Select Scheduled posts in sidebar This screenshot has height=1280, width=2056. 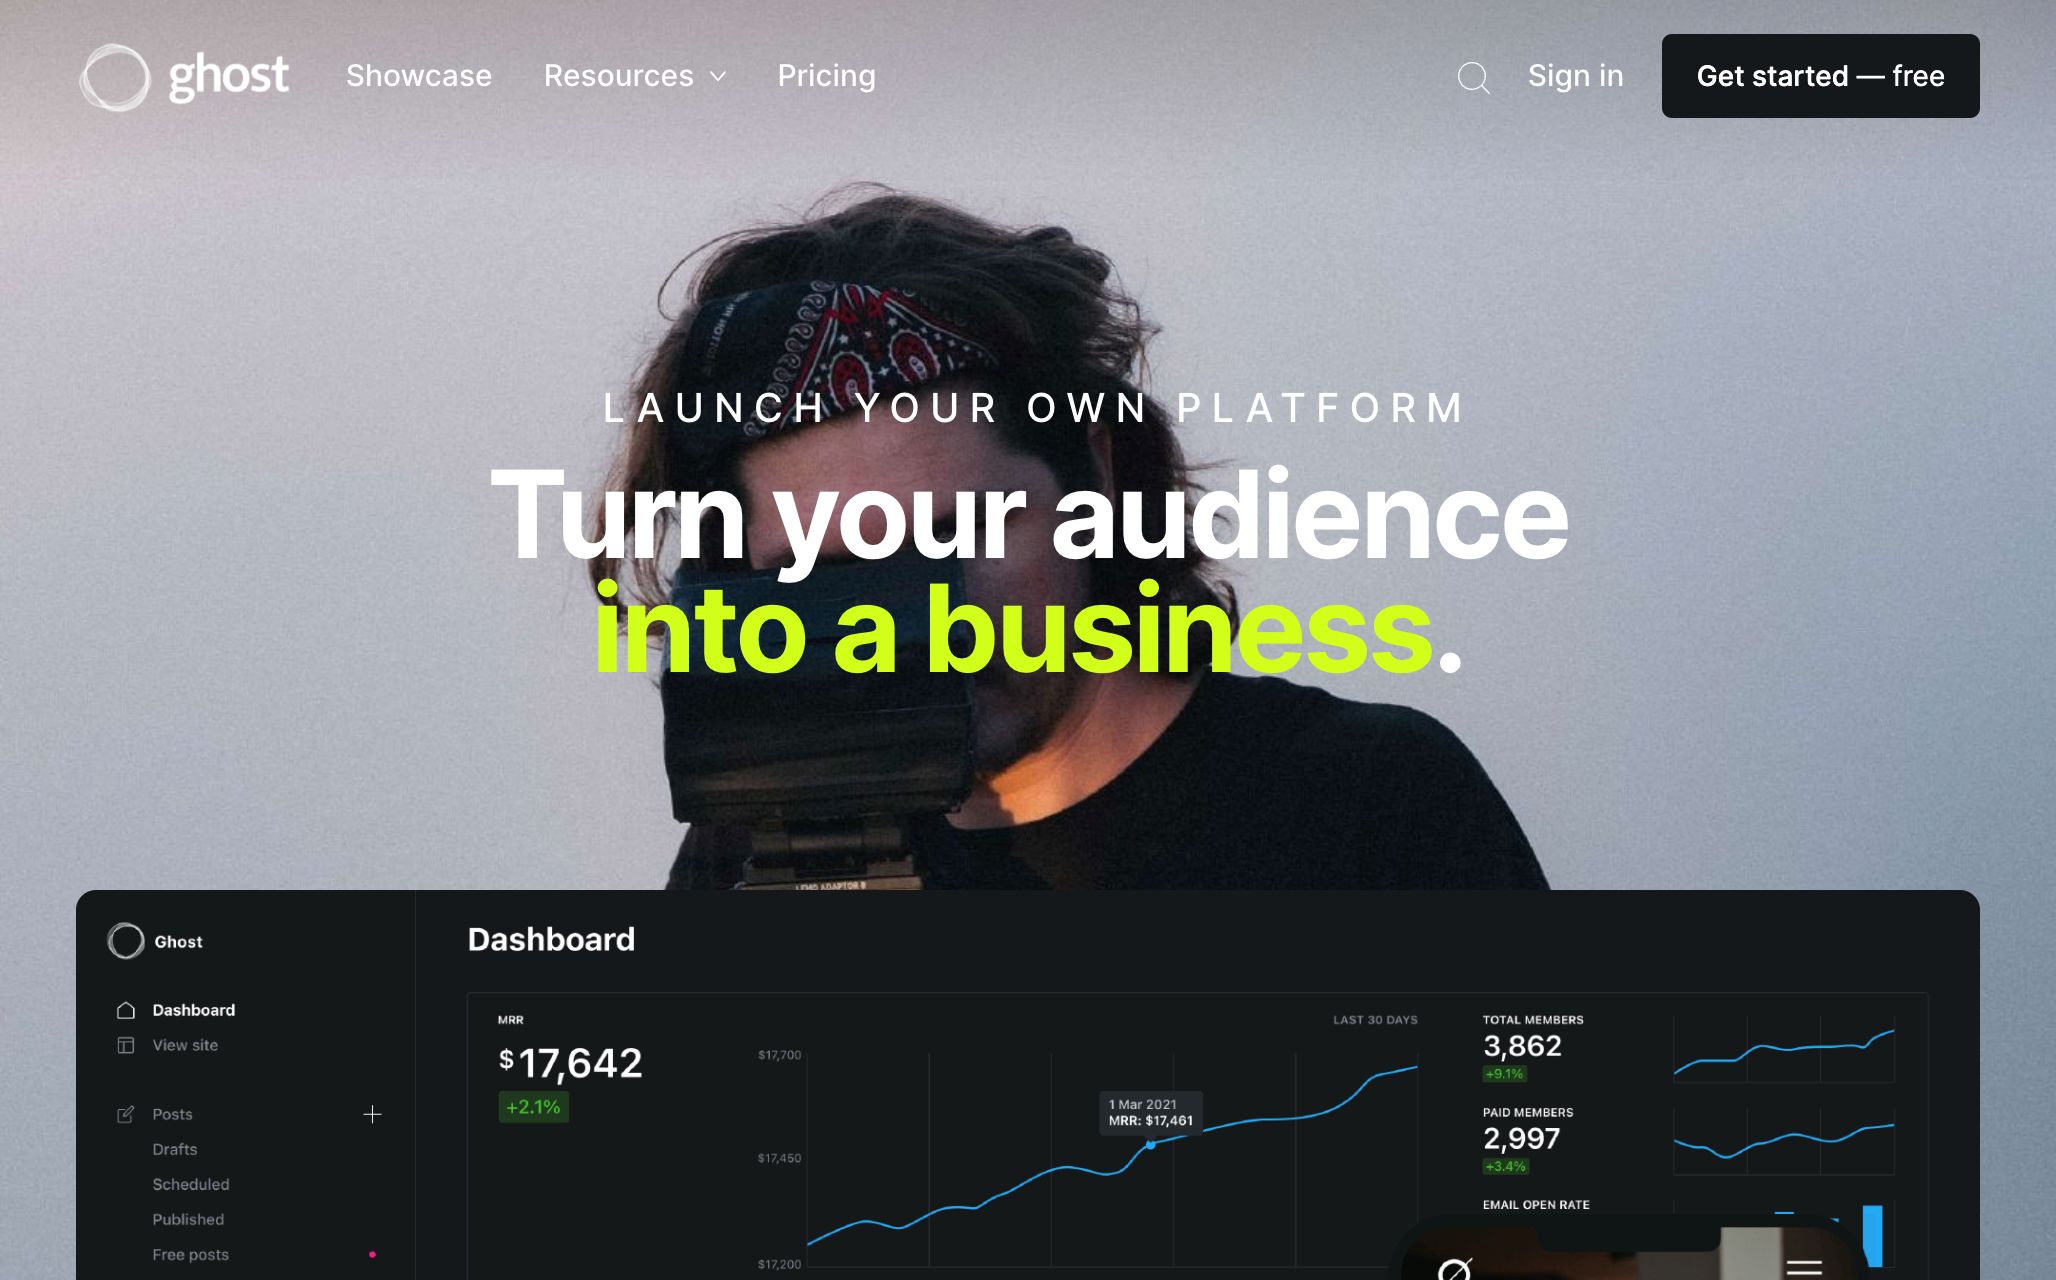(x=191, y=1184)
